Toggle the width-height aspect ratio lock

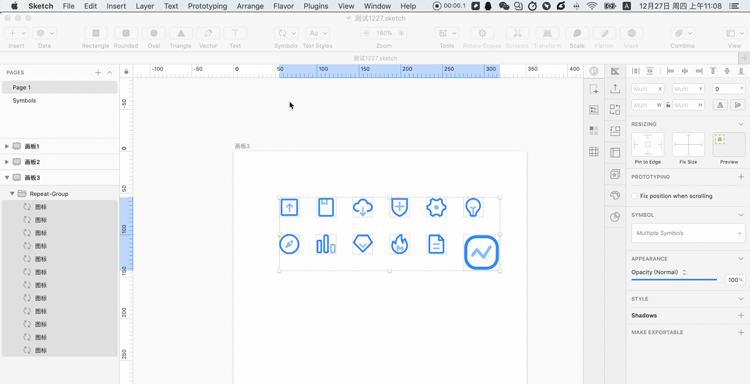(668, 105)
